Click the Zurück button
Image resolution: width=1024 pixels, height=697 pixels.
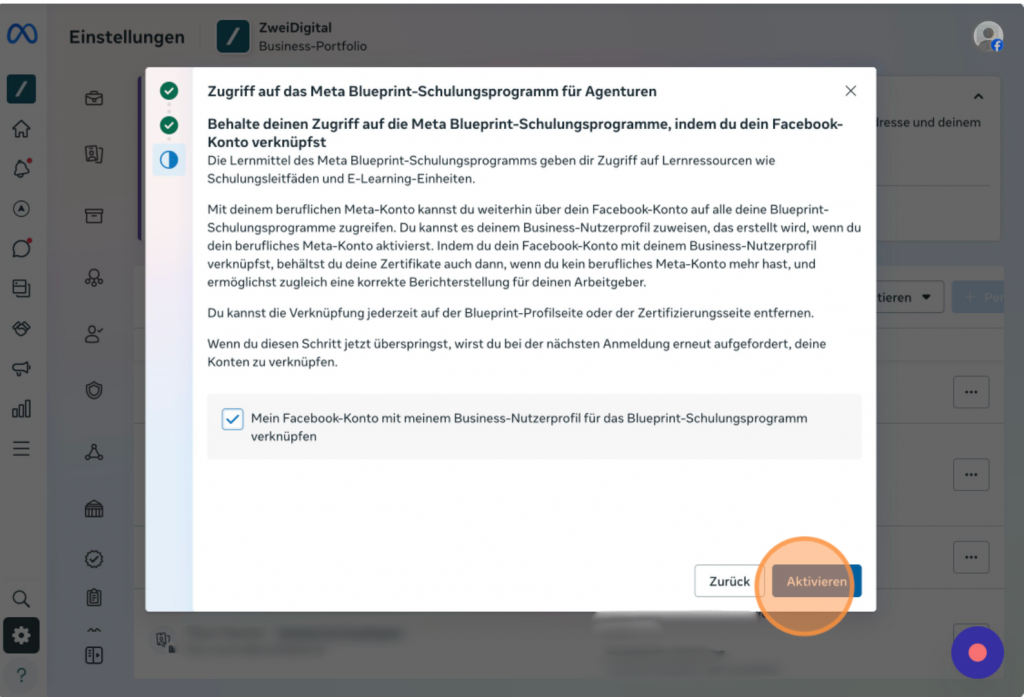click(x=729, y=581)
